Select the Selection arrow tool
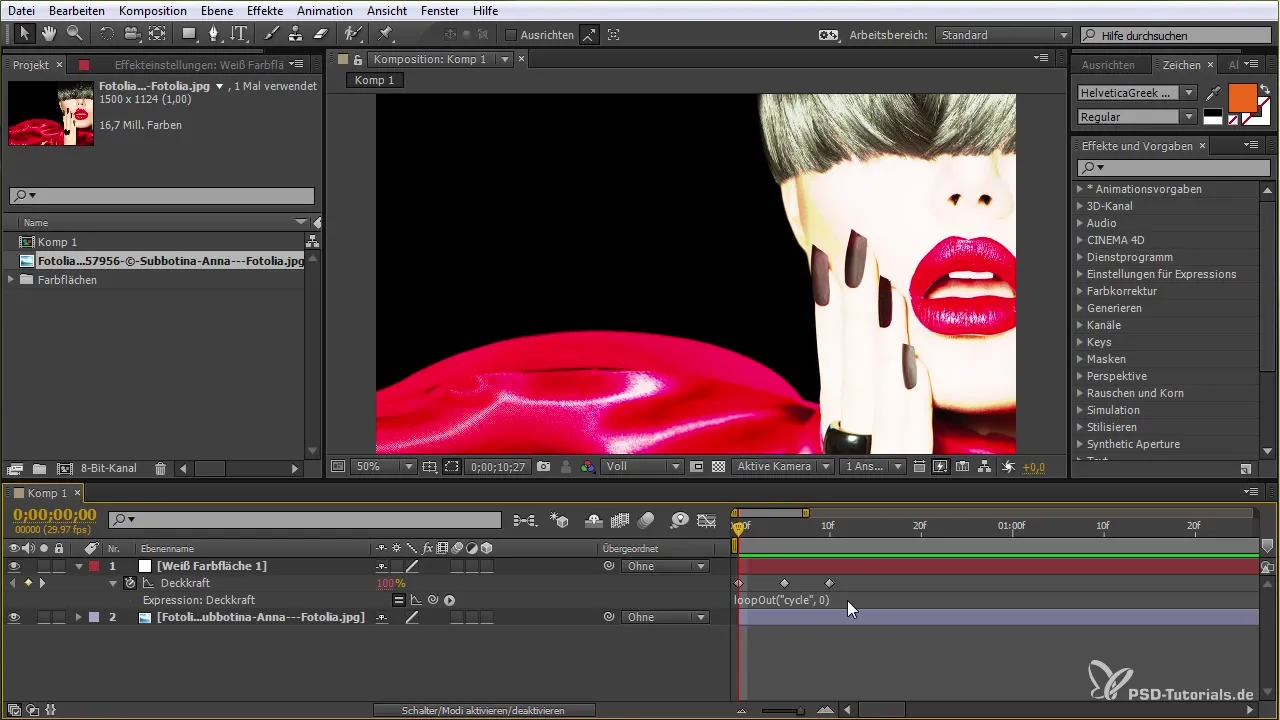This screenshot has width=1280, height=720. click(25, 34)
